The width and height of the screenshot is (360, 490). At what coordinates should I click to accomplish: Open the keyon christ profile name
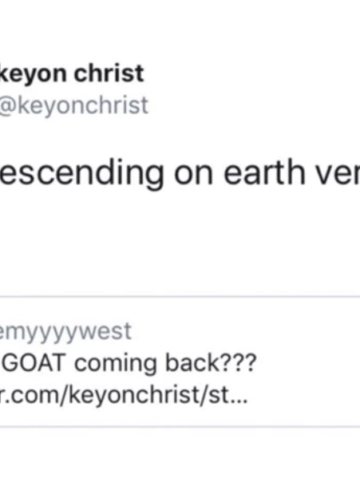click(72, 73)
